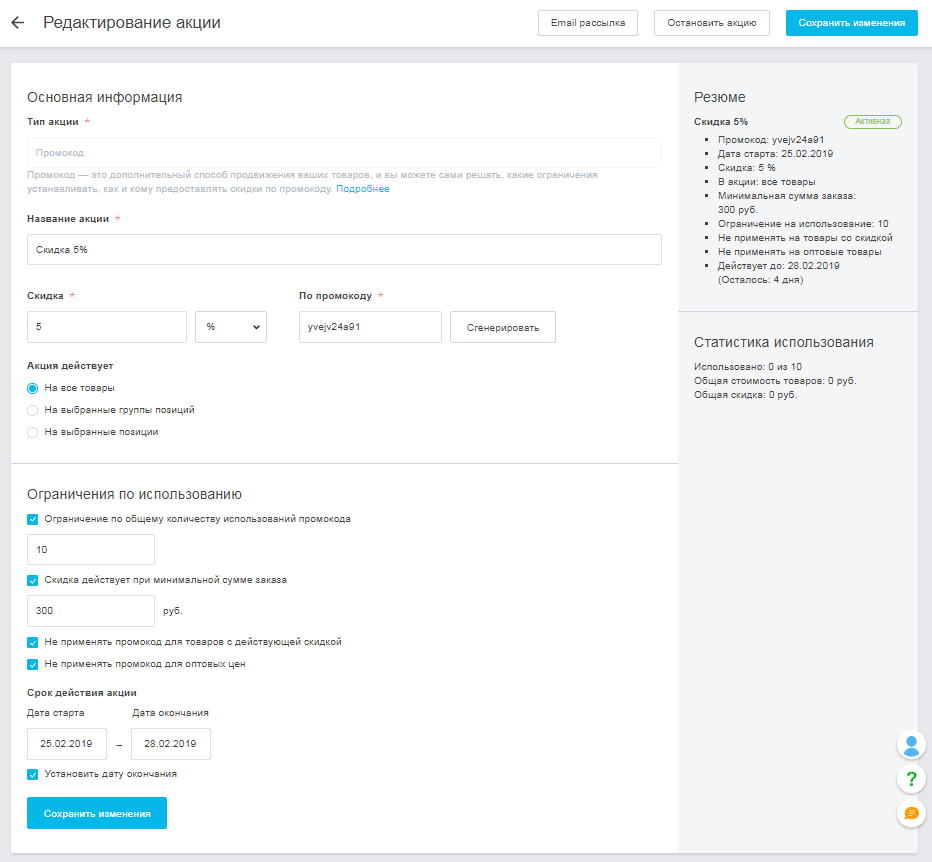Choose 'На выбранные группы позиций' radio button

33,410
